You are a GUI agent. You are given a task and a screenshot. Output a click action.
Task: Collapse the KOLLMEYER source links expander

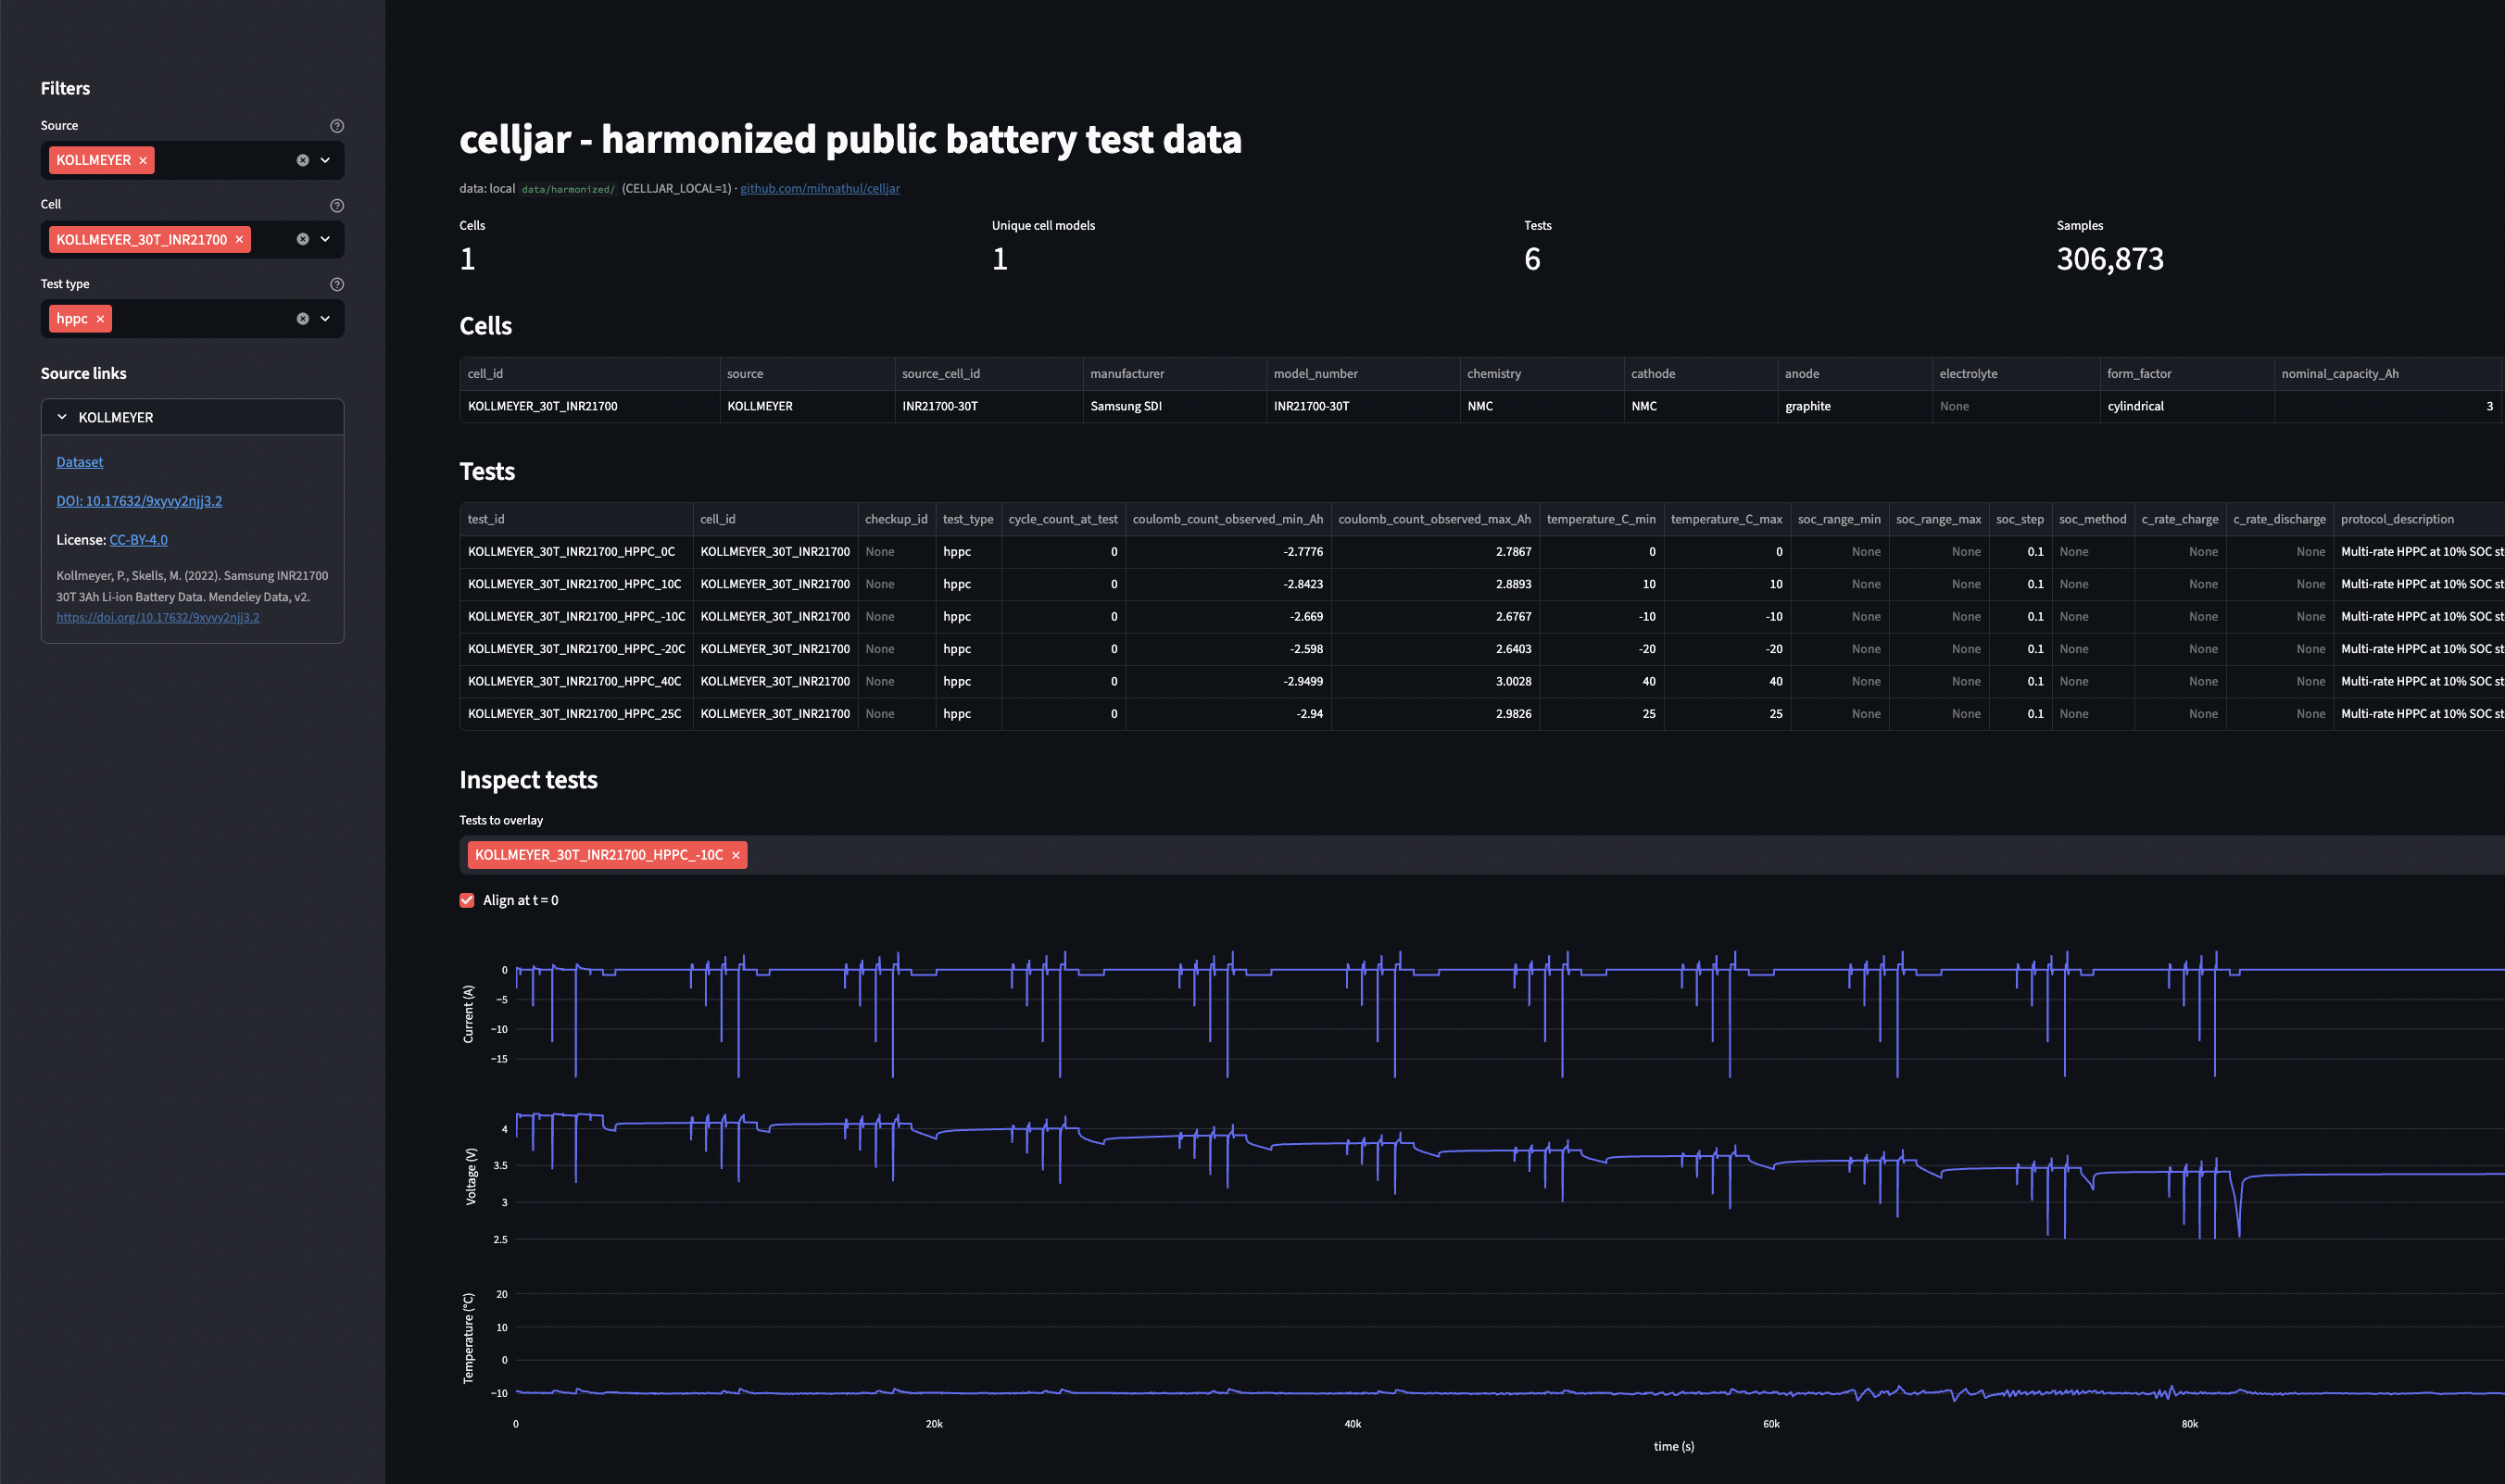tap(192, 417)
